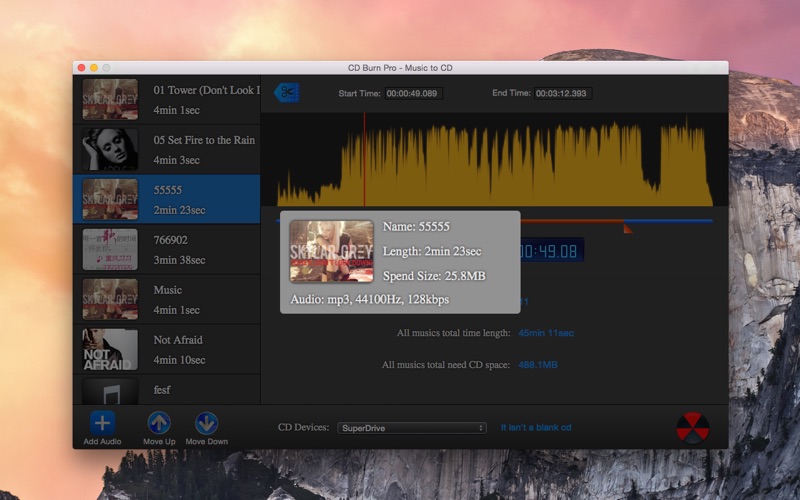Start burning with the red burn icon
Image resolution: width=800 pixels, height=500 pixels.
coord(692,428)
